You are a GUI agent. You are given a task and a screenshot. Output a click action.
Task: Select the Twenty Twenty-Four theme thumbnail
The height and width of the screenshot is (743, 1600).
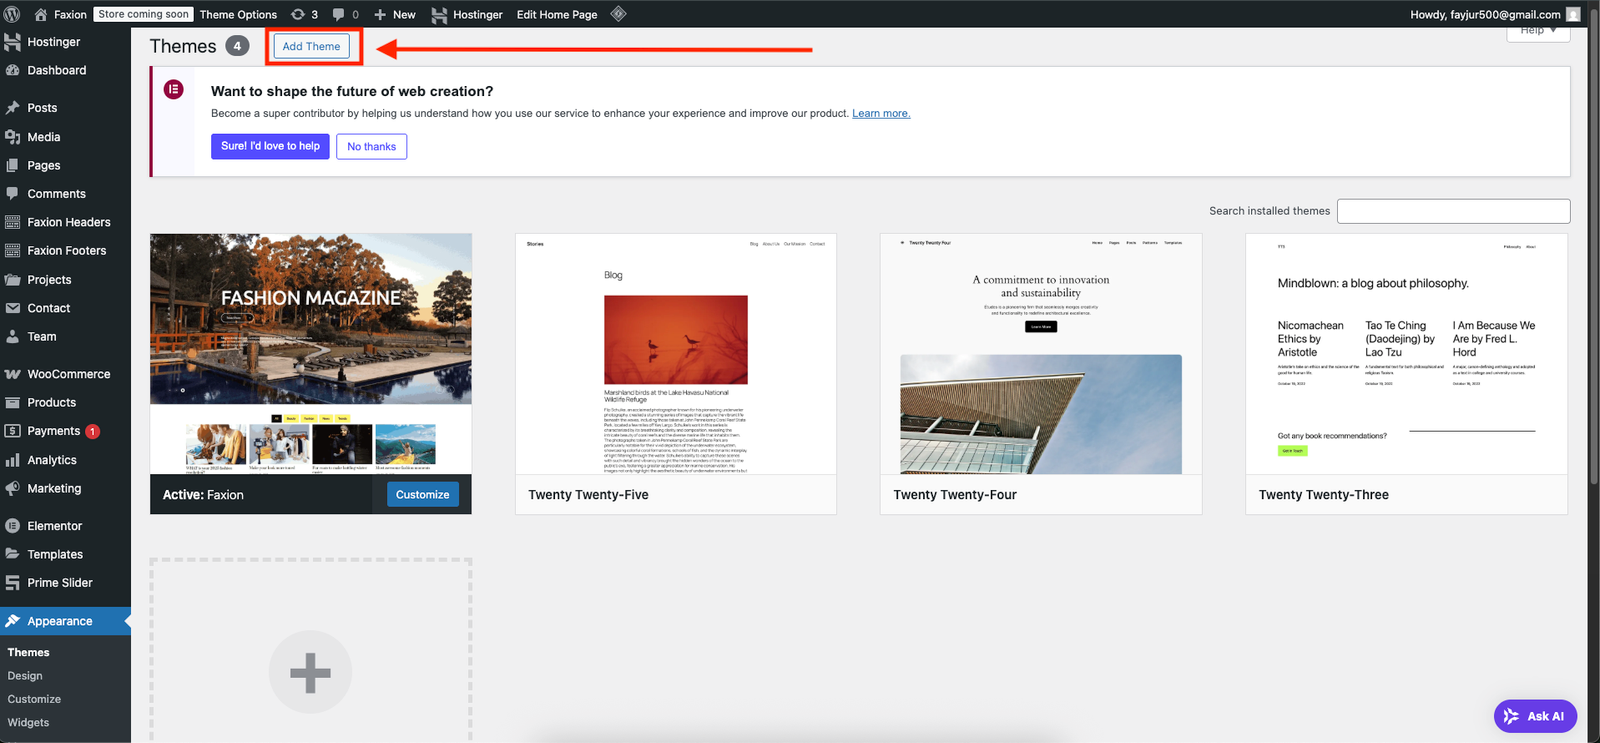(x=1040, y=354)
